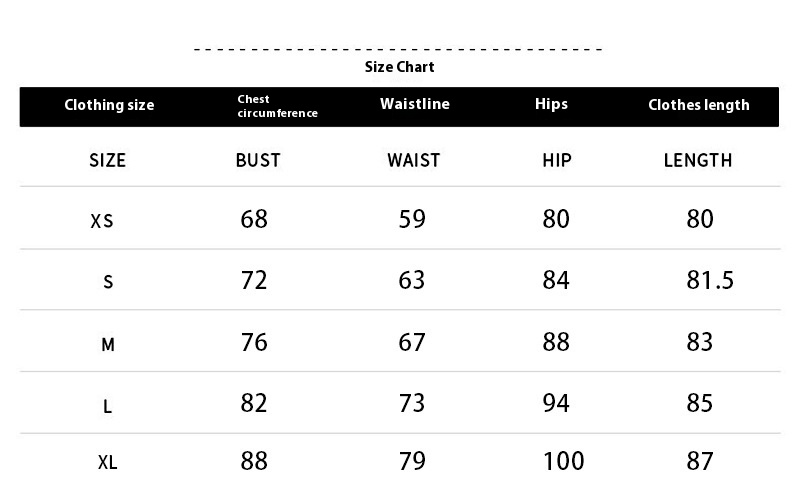
Task: Select the Clothing size header
Action: click(x=109, y=105)
